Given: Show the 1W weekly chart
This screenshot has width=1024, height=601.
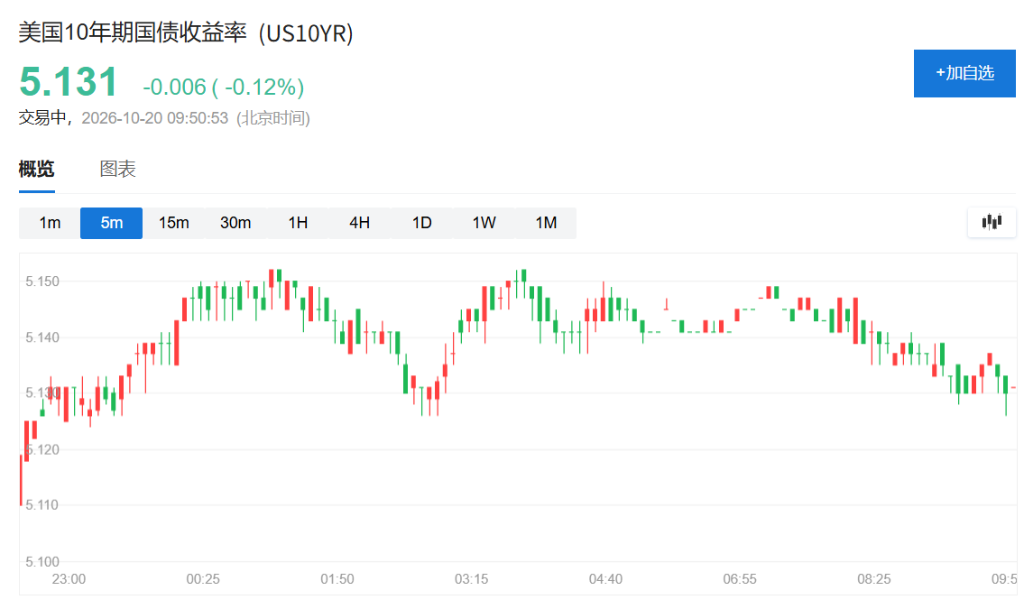Looking at the screenshot, I should point(484,223).
